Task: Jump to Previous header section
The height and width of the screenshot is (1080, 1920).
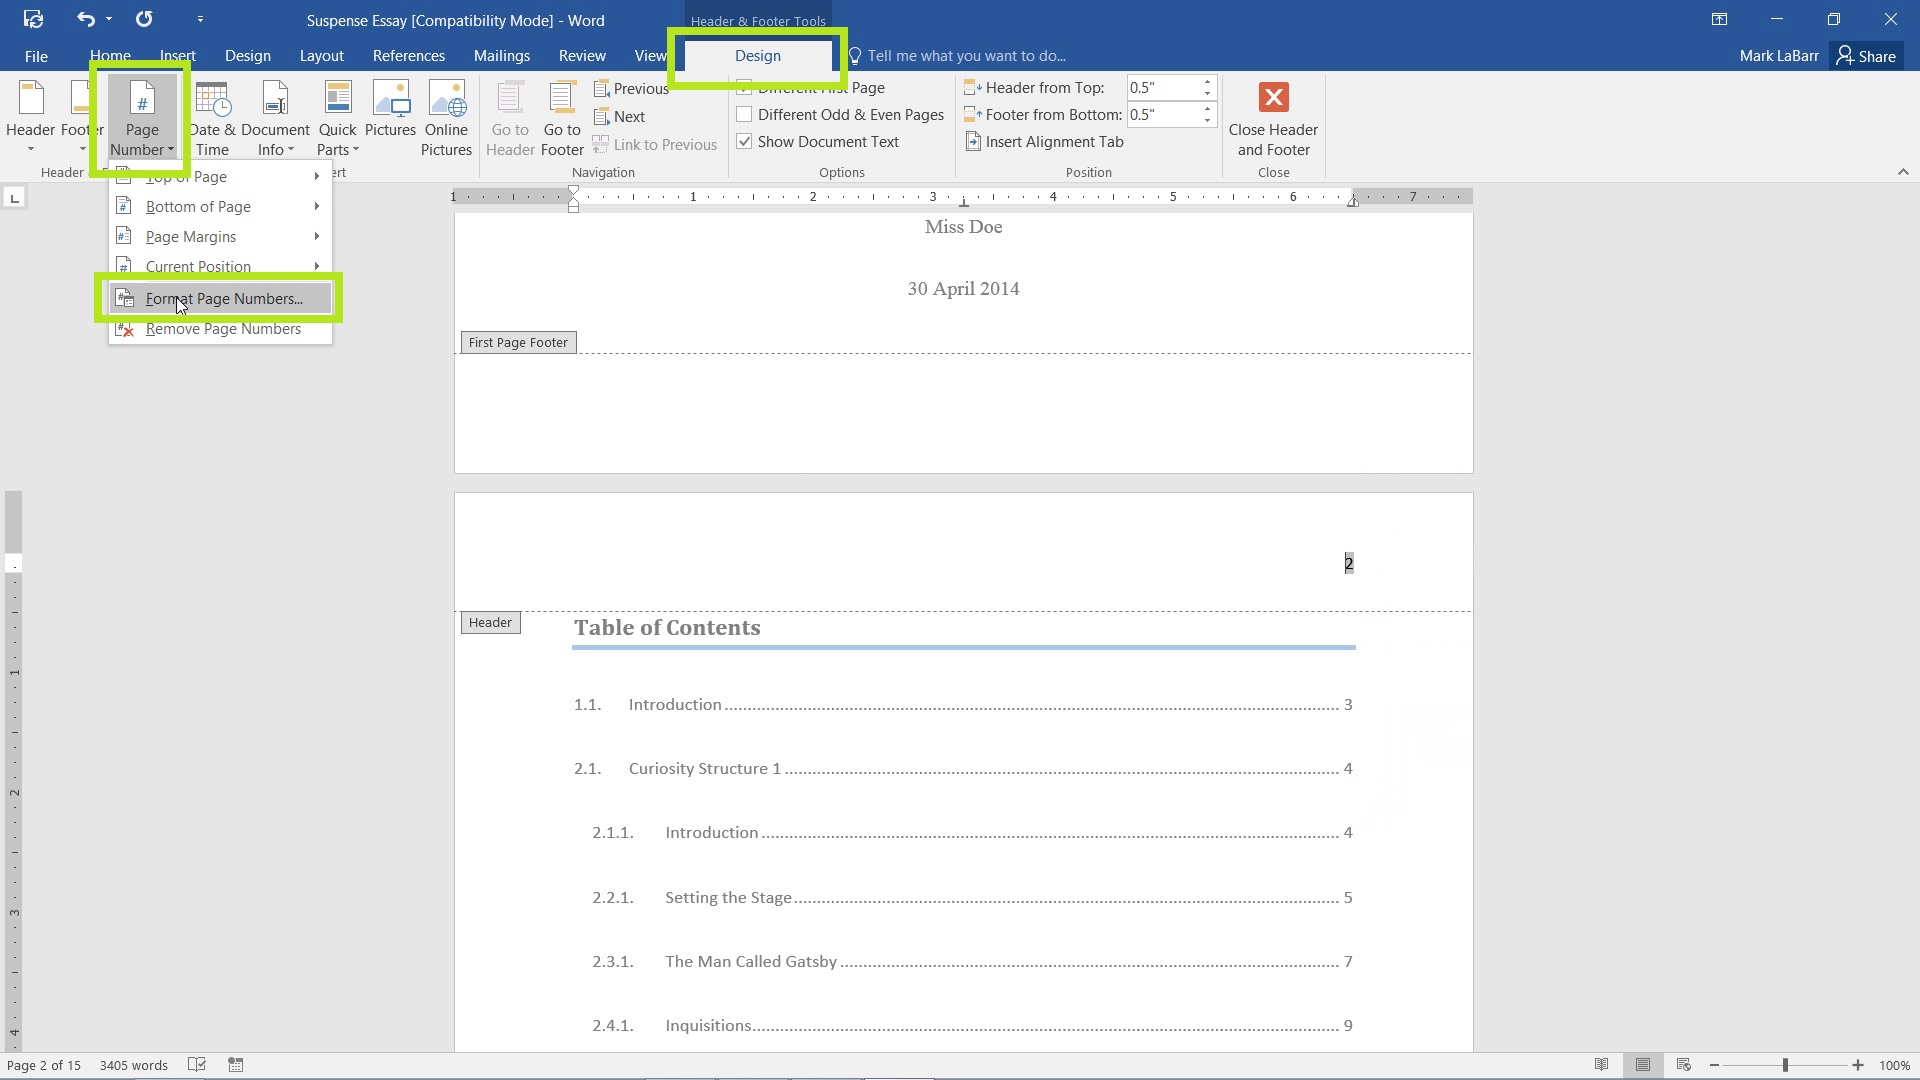Action: tap(631, 89)
